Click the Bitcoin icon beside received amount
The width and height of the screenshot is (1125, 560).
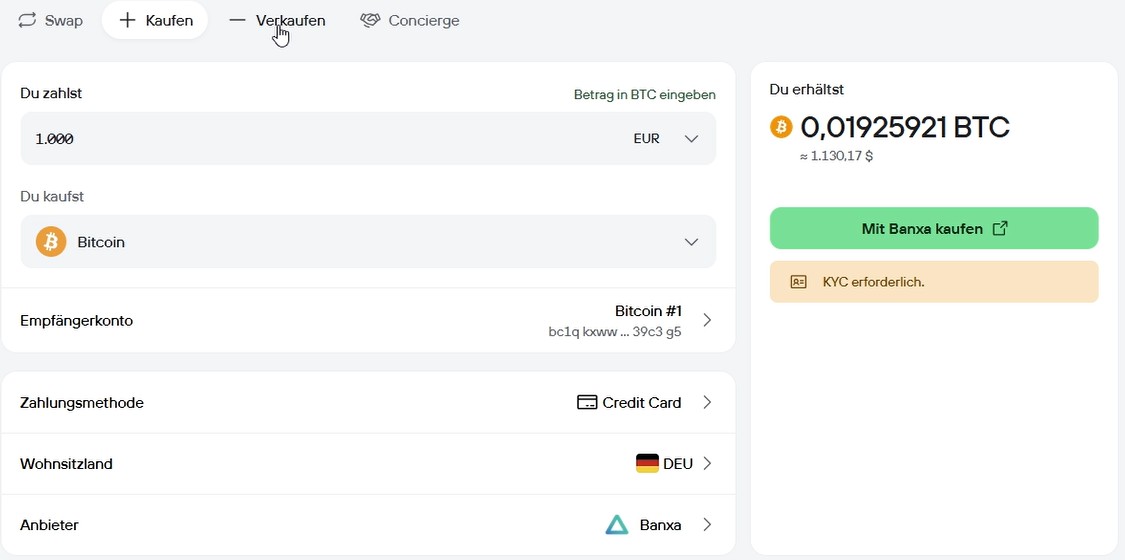coord(781,127)
